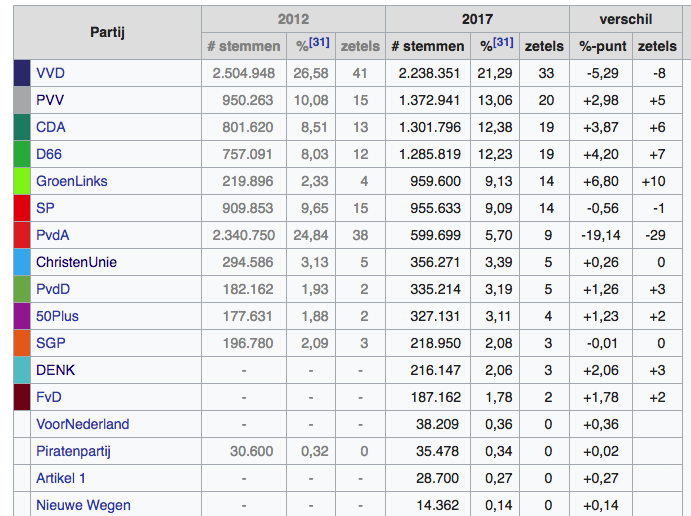Image resolution: width=691 pixels, height=516 pixels.
Task: Follow footnote 31 in the 2012 percentage header
Action: click(319, 42)
